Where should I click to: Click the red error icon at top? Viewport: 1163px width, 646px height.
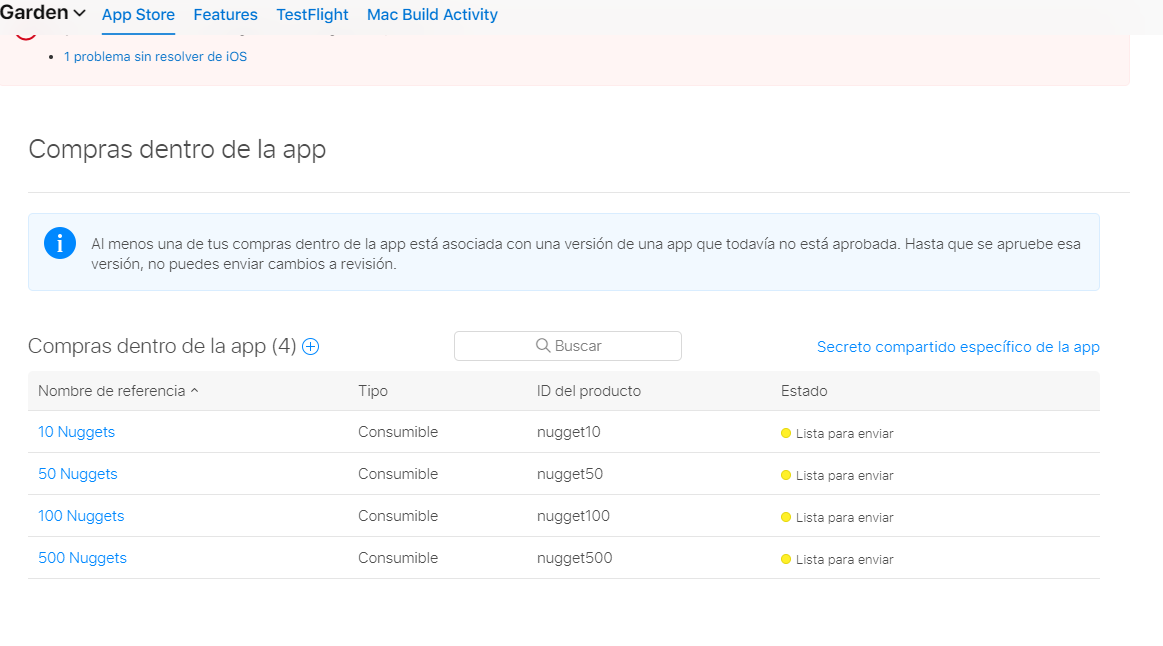pos(27,36)
